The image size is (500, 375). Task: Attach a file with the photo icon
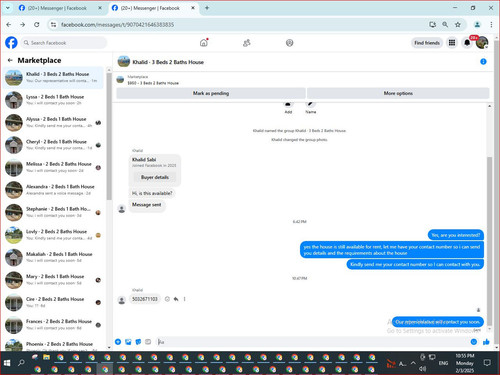click(x=128, y=342)
